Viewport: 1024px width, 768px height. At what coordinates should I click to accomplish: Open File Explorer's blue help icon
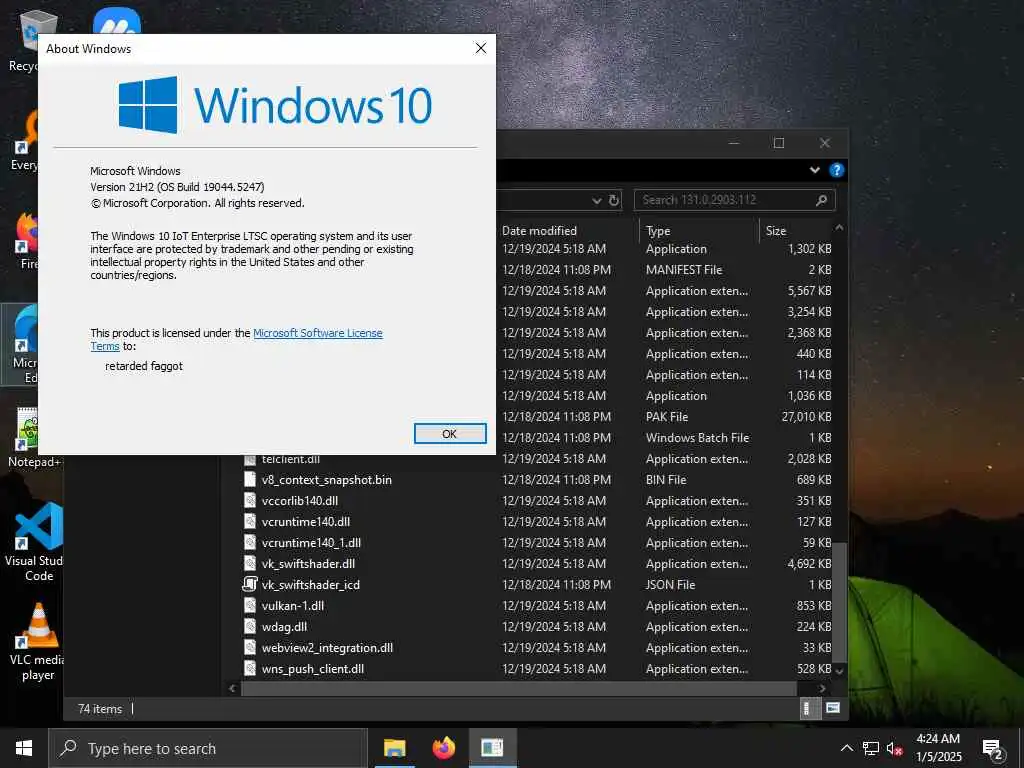(837, 170)
